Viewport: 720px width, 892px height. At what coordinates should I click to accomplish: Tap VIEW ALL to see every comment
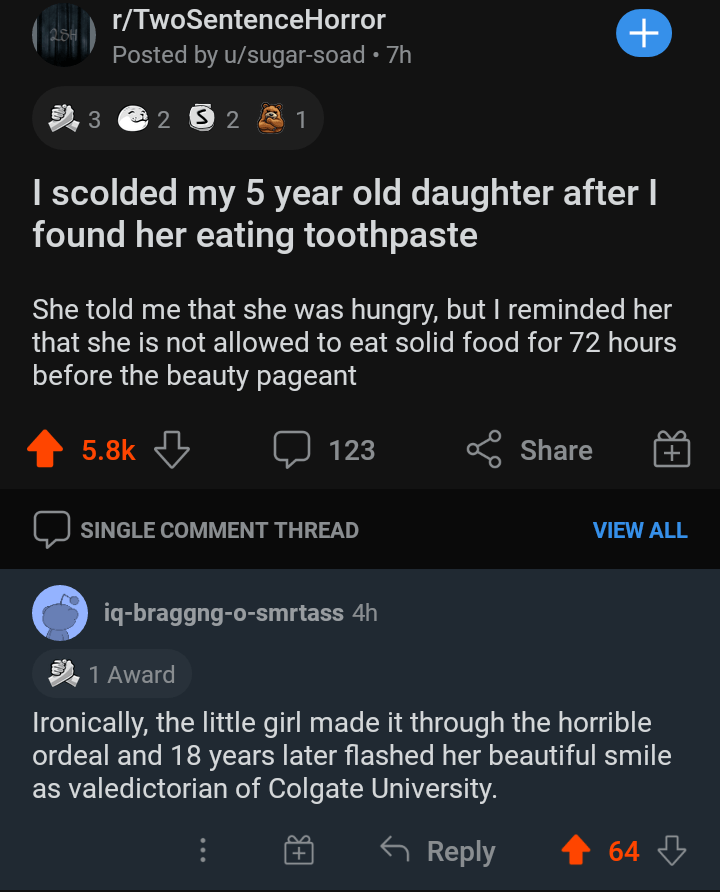(x=640, y=530)
